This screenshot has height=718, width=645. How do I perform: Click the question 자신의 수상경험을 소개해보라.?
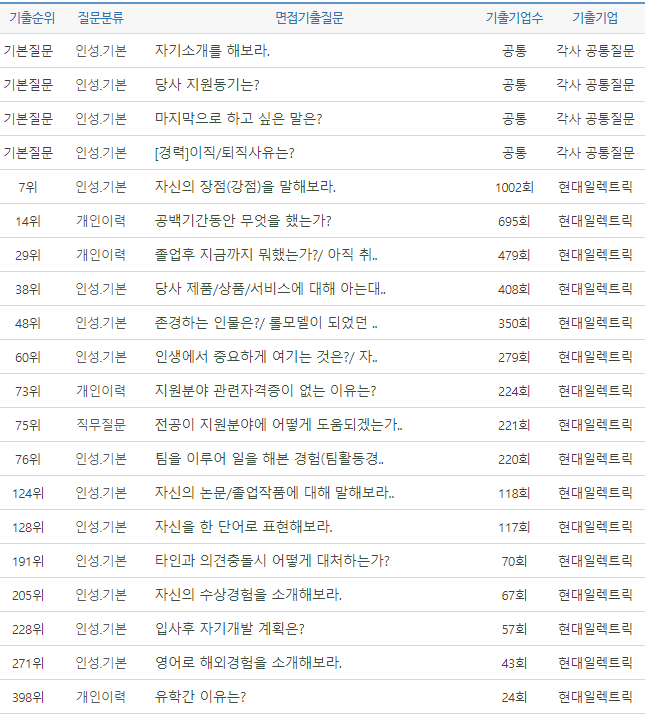249,595
